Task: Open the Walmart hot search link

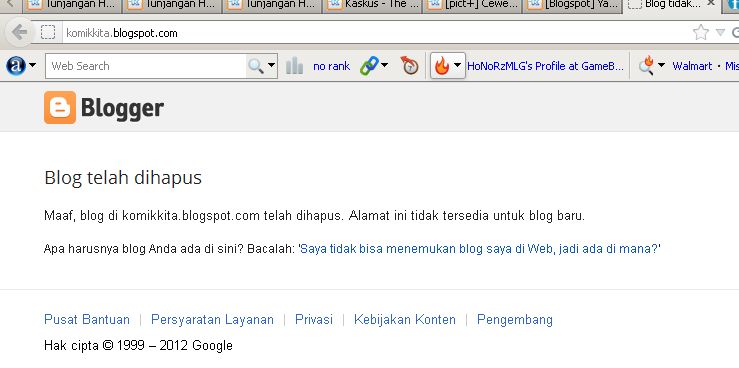Action: (692, 66)
